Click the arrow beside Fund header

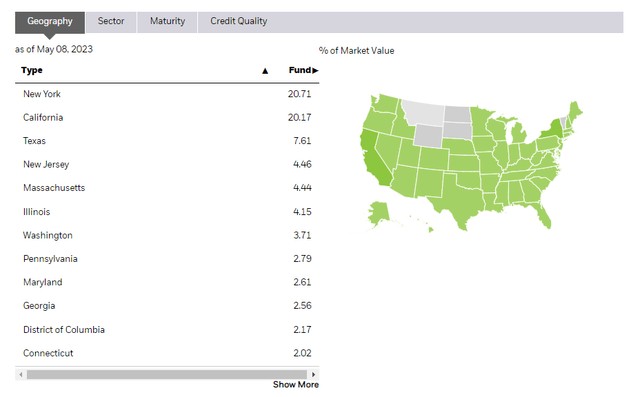click(x=315, y=71)
